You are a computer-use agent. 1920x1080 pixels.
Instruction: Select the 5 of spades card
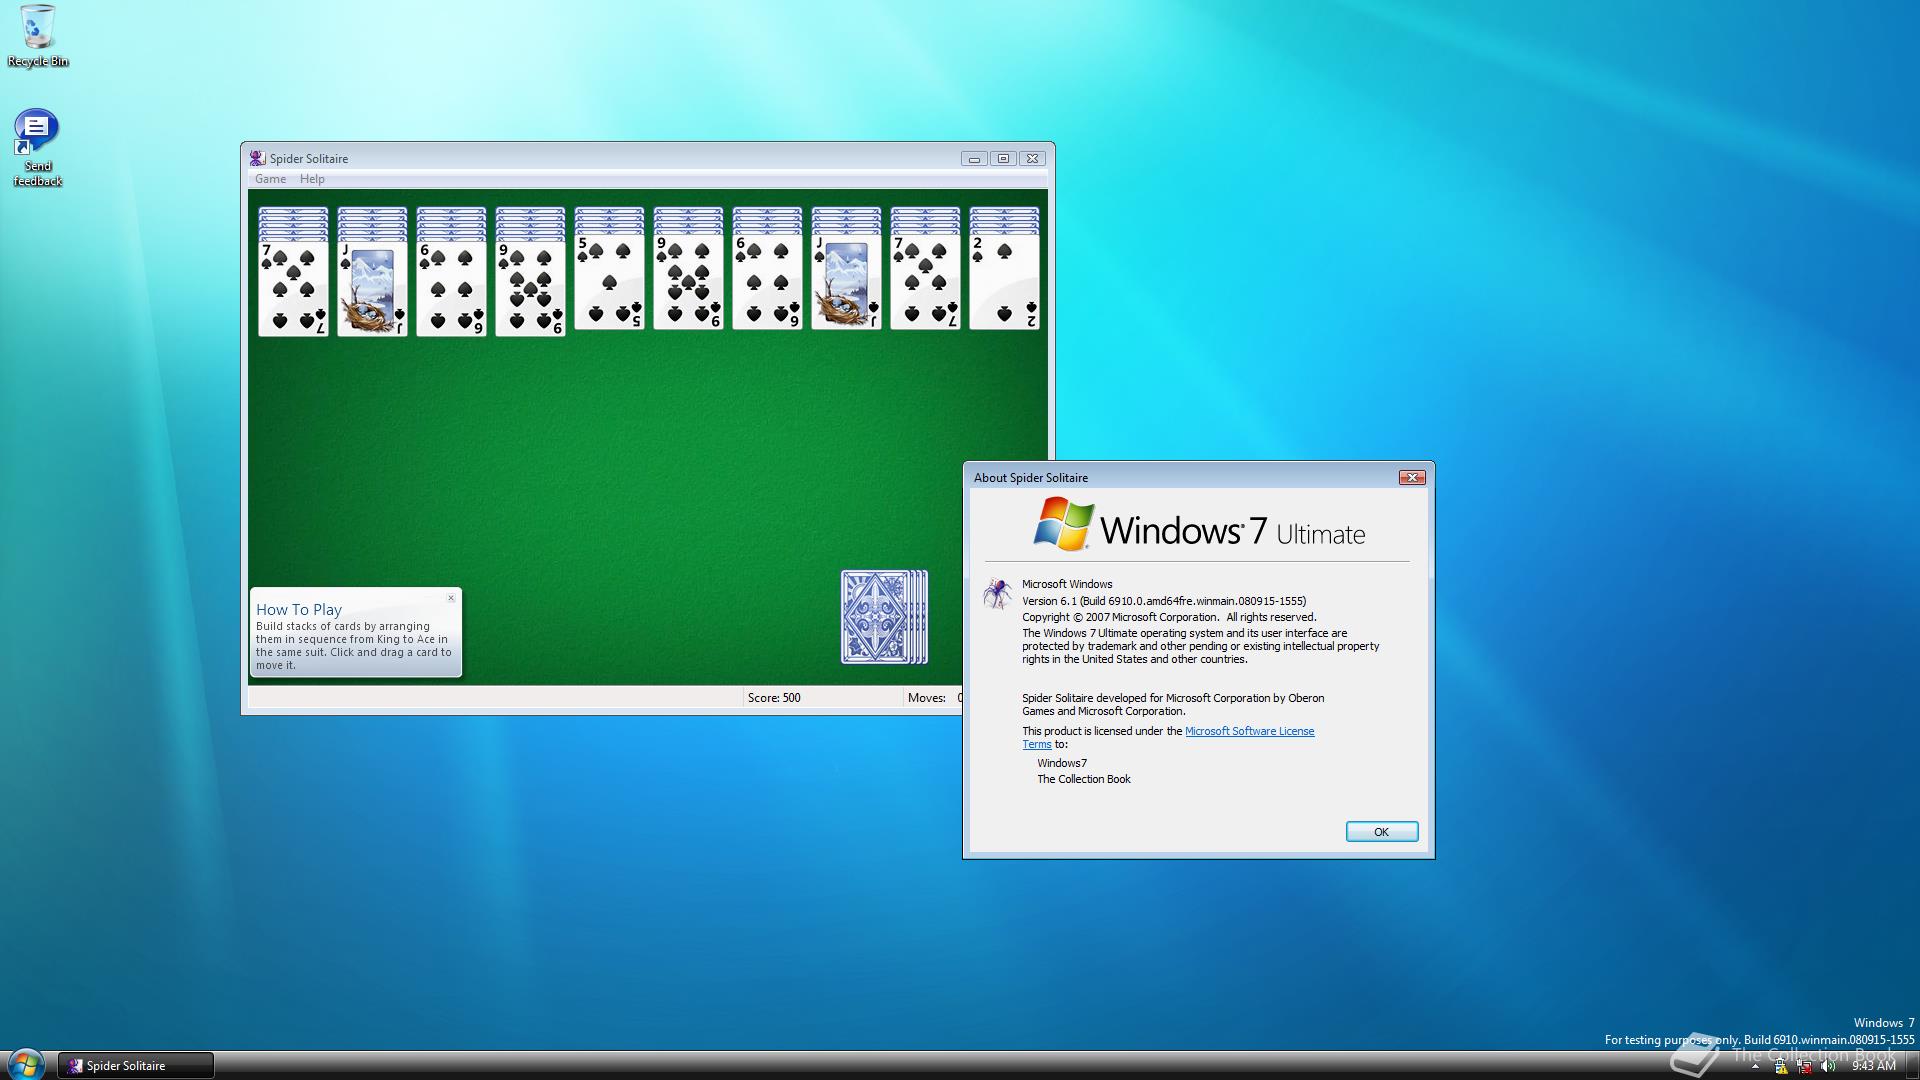point(609,283)
